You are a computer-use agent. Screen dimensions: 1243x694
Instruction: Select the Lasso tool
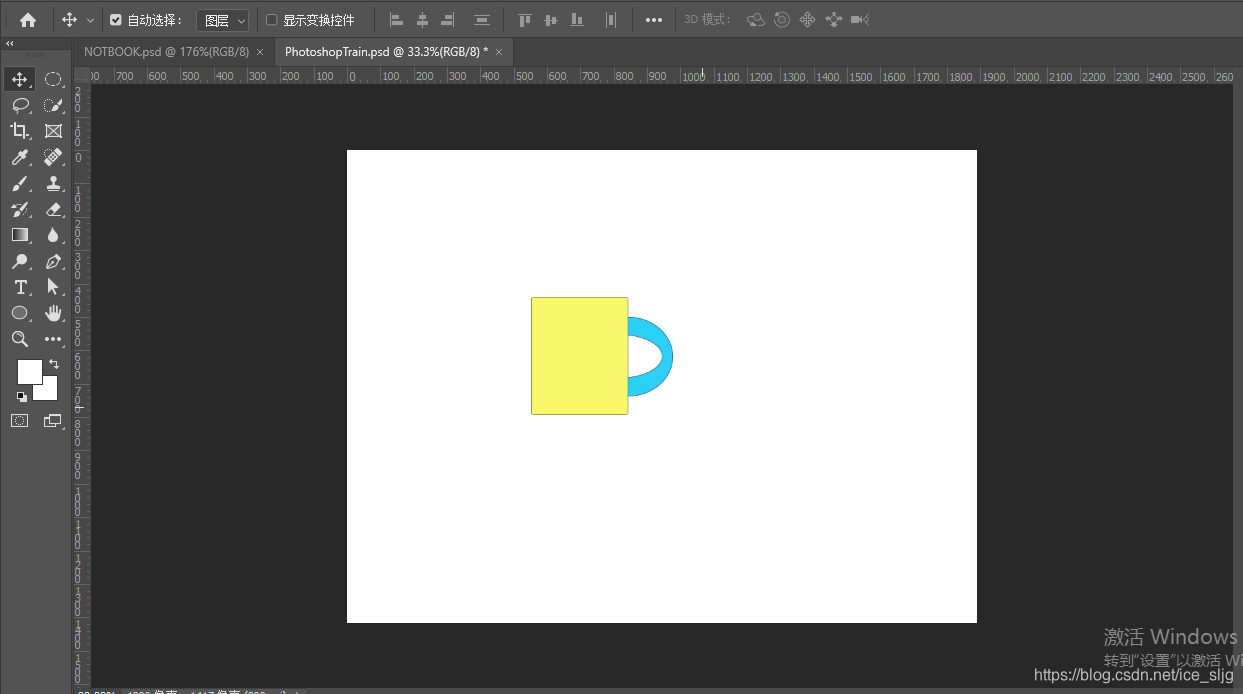pos(20,106)
